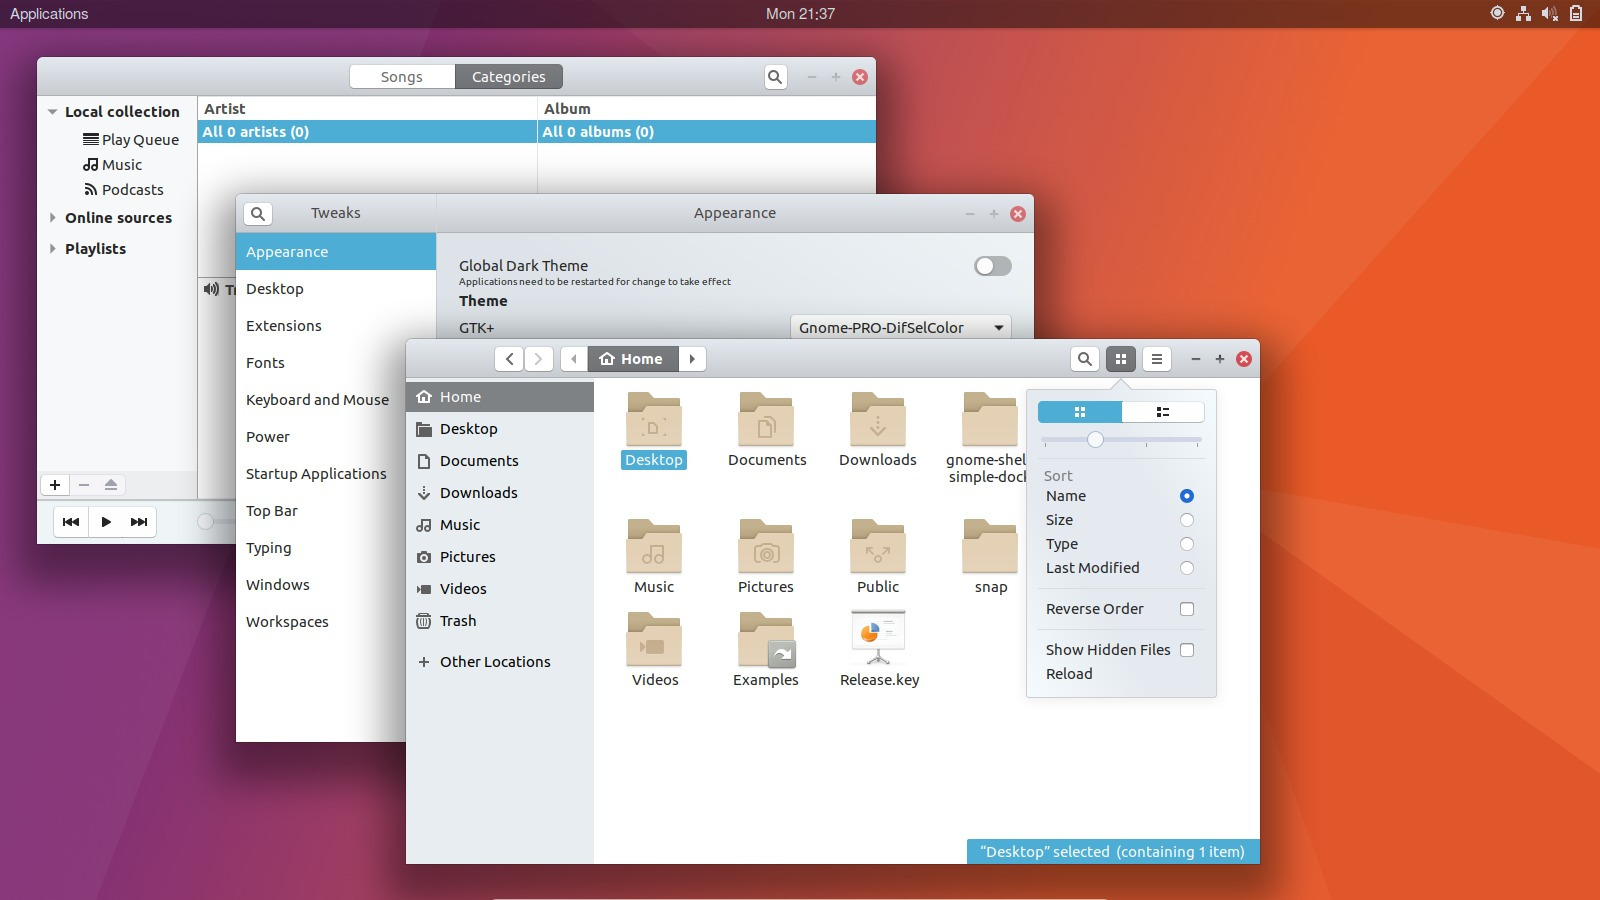Select Extensions in the Tweaks sidebar
This screenshot has height=900, width=1600.
click(336, 326)
